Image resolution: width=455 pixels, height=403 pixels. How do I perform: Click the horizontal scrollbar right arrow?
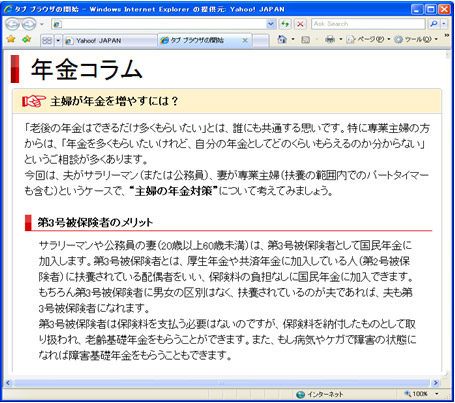(x=435, y=383)
